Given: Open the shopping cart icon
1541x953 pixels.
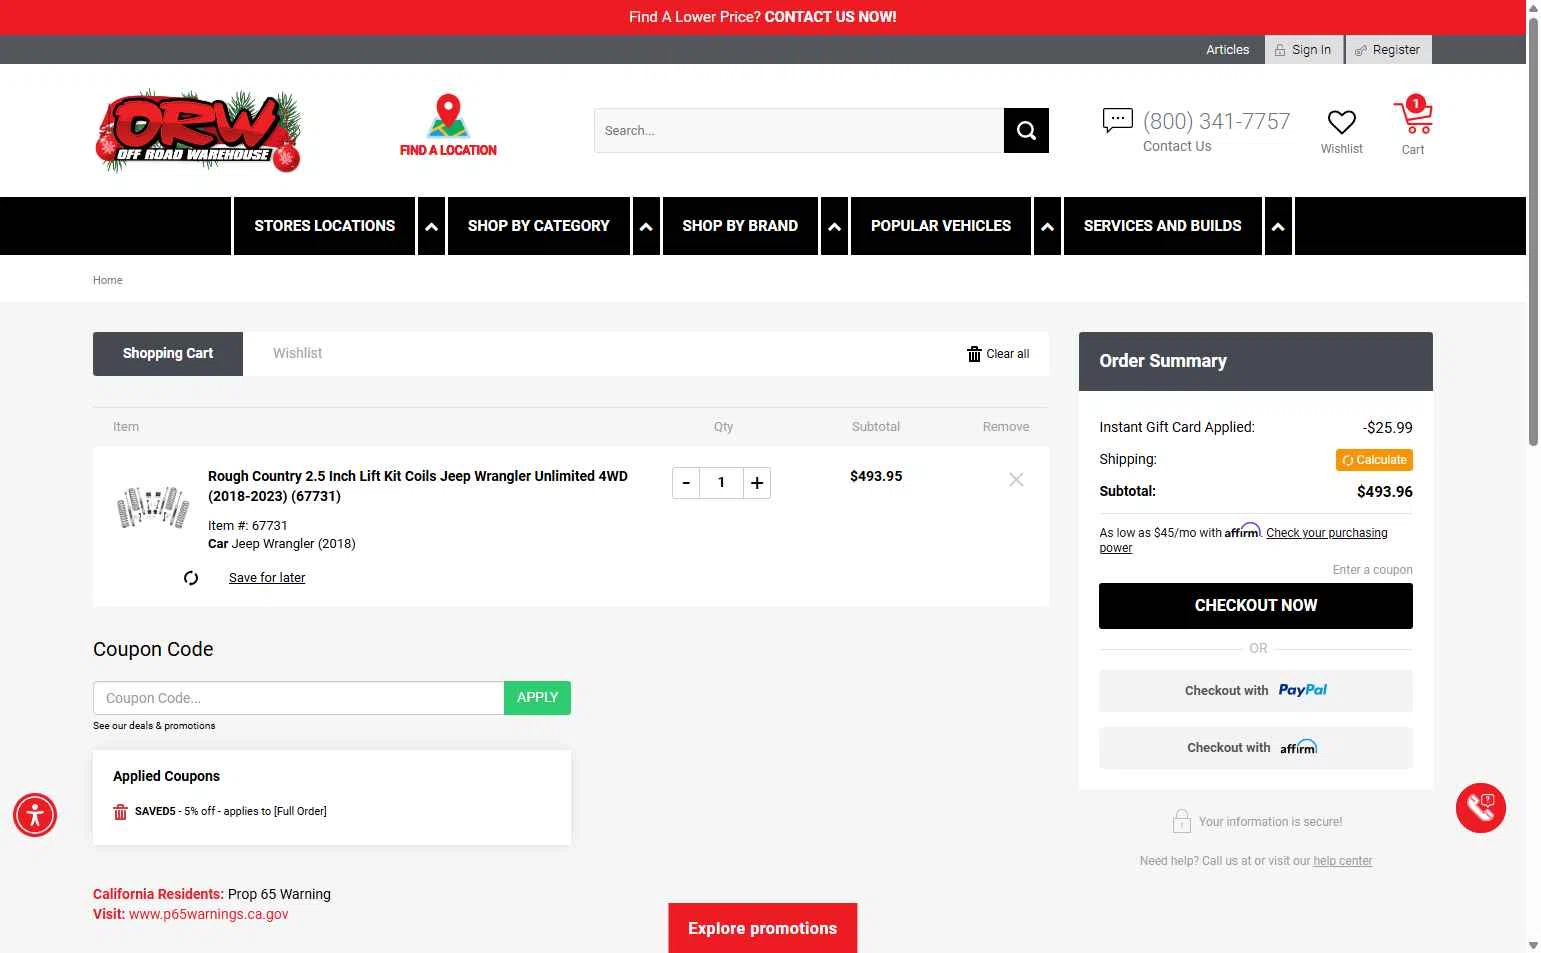Looking at the screenshot, I should [x=1413, y=116].
